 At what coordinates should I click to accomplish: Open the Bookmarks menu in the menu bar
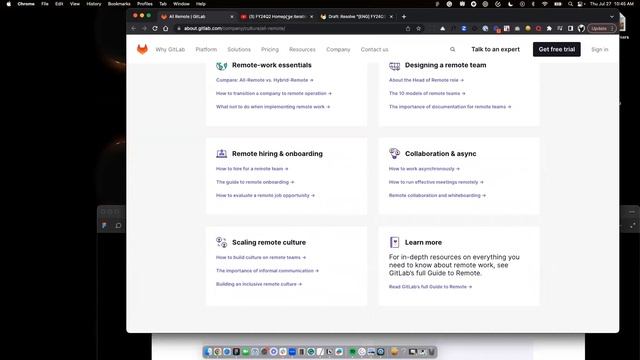[119, 4]
